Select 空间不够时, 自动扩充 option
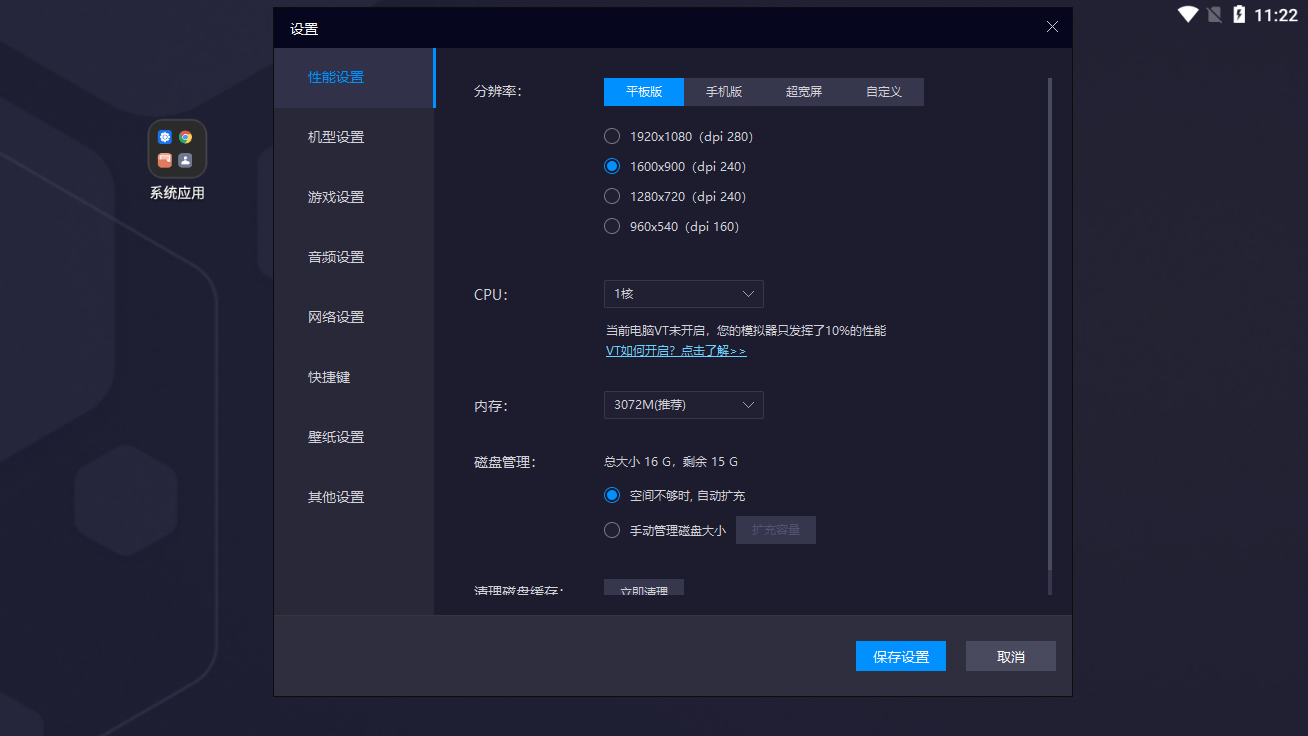The image size is (1308, 736). click(612, 495)
